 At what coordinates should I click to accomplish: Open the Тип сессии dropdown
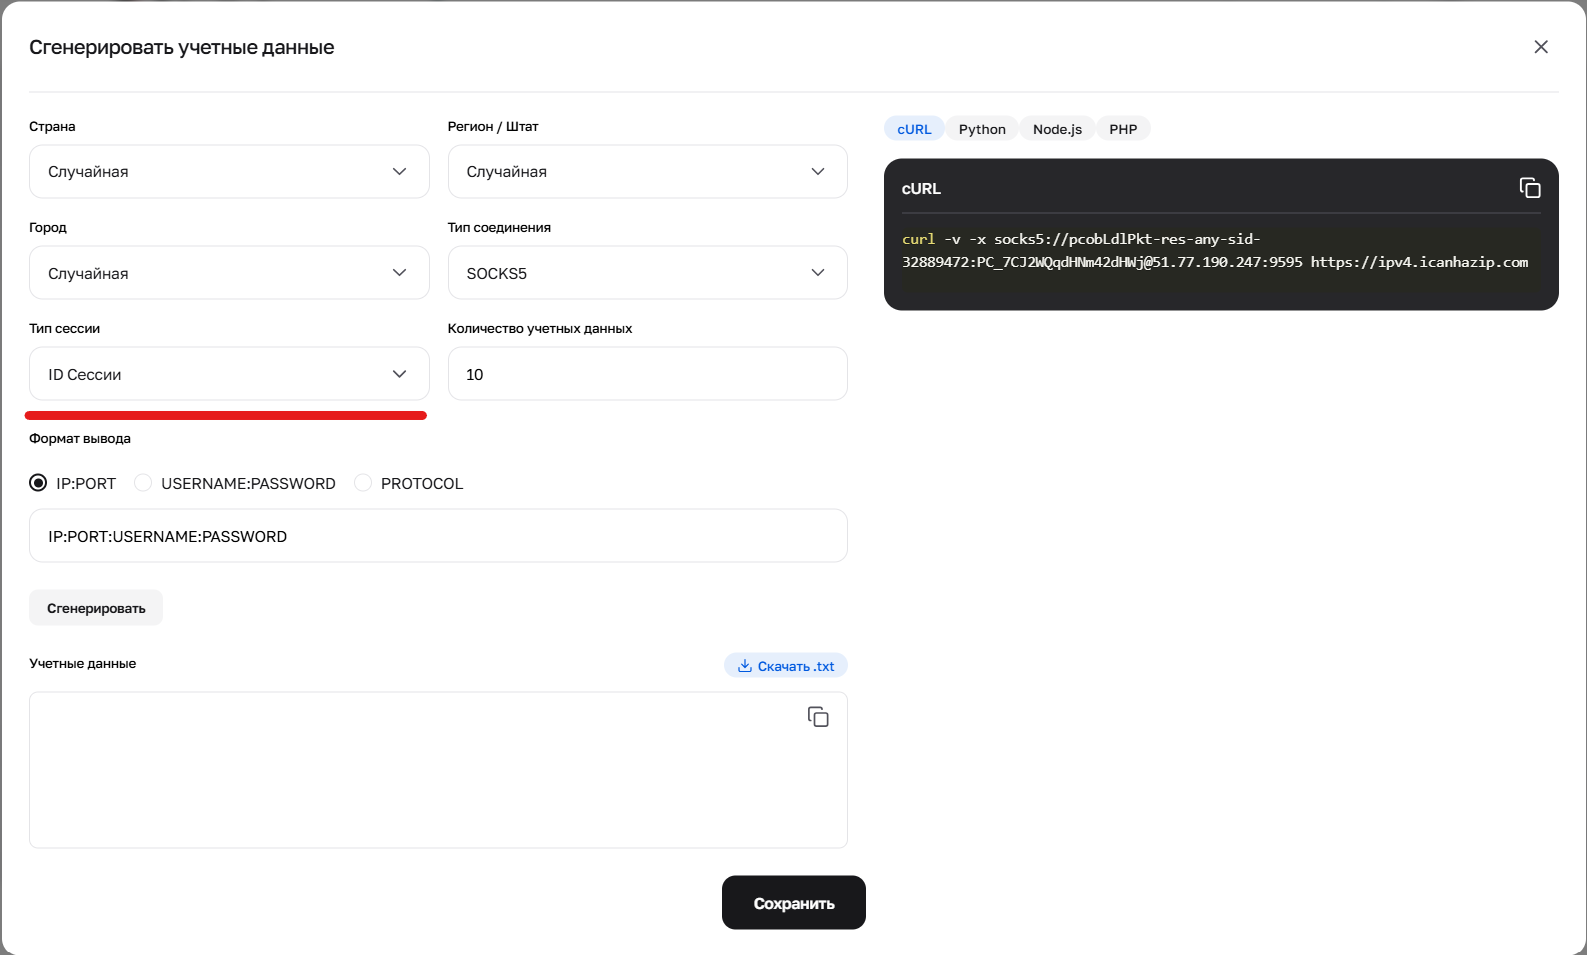click(229, 374)
